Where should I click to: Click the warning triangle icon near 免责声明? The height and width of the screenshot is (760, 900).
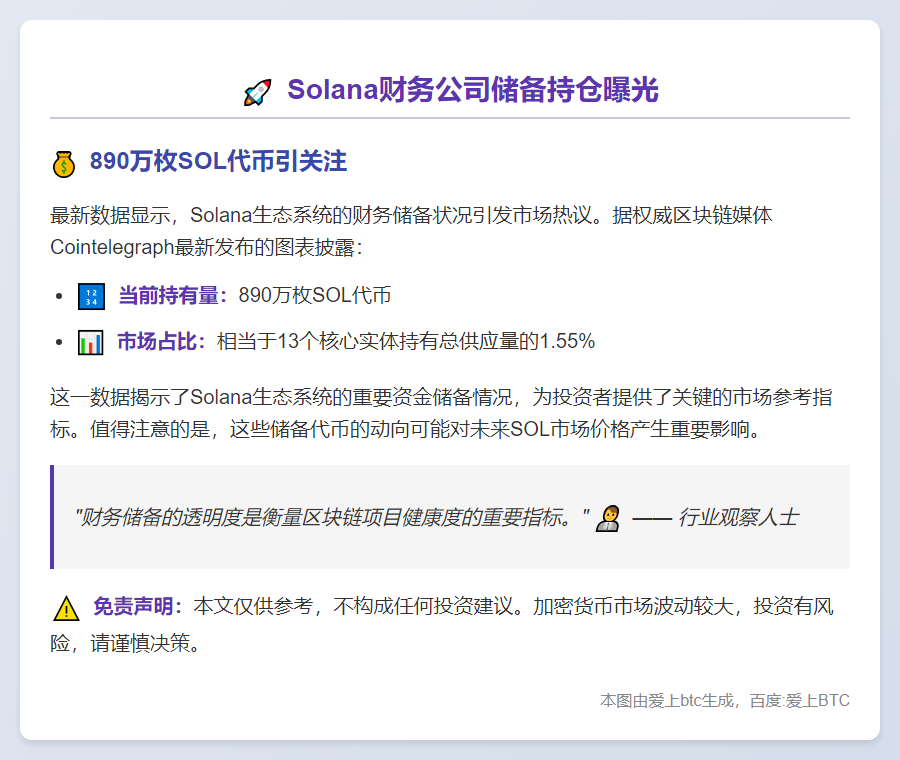pos(64,608)
